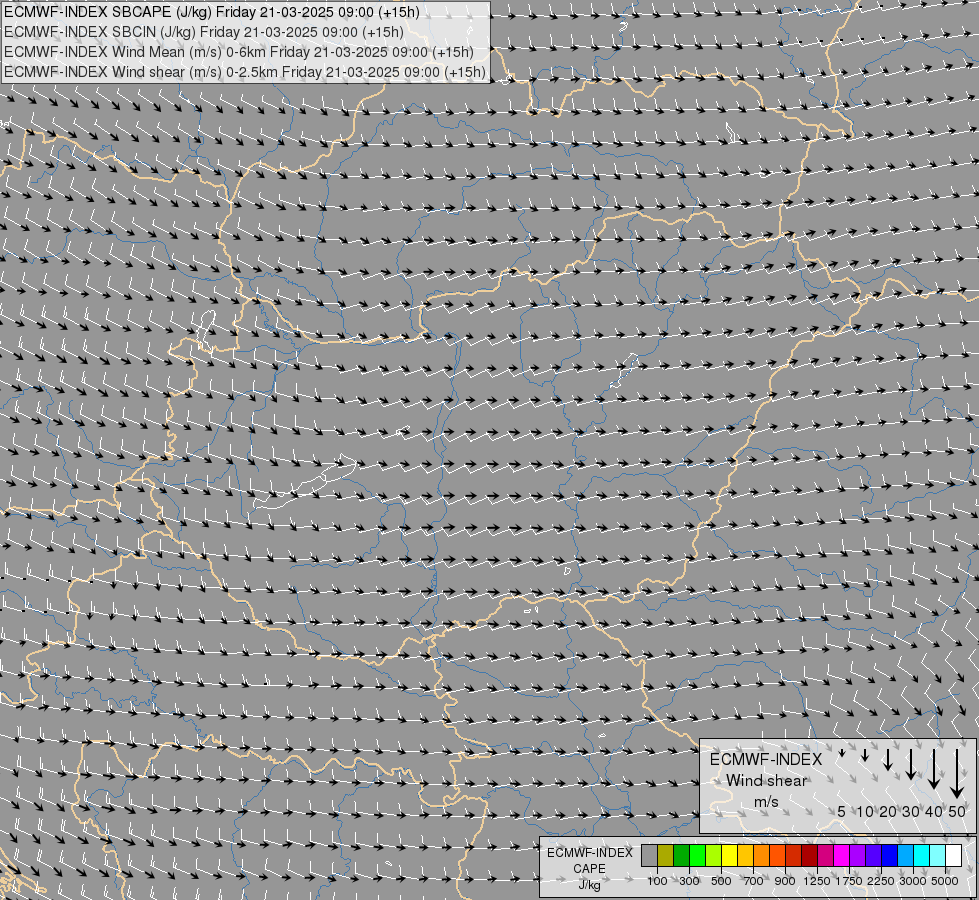The image size is (979, 900).
Task: Click the CAPE scale value 5000
Action: point(945,881)
